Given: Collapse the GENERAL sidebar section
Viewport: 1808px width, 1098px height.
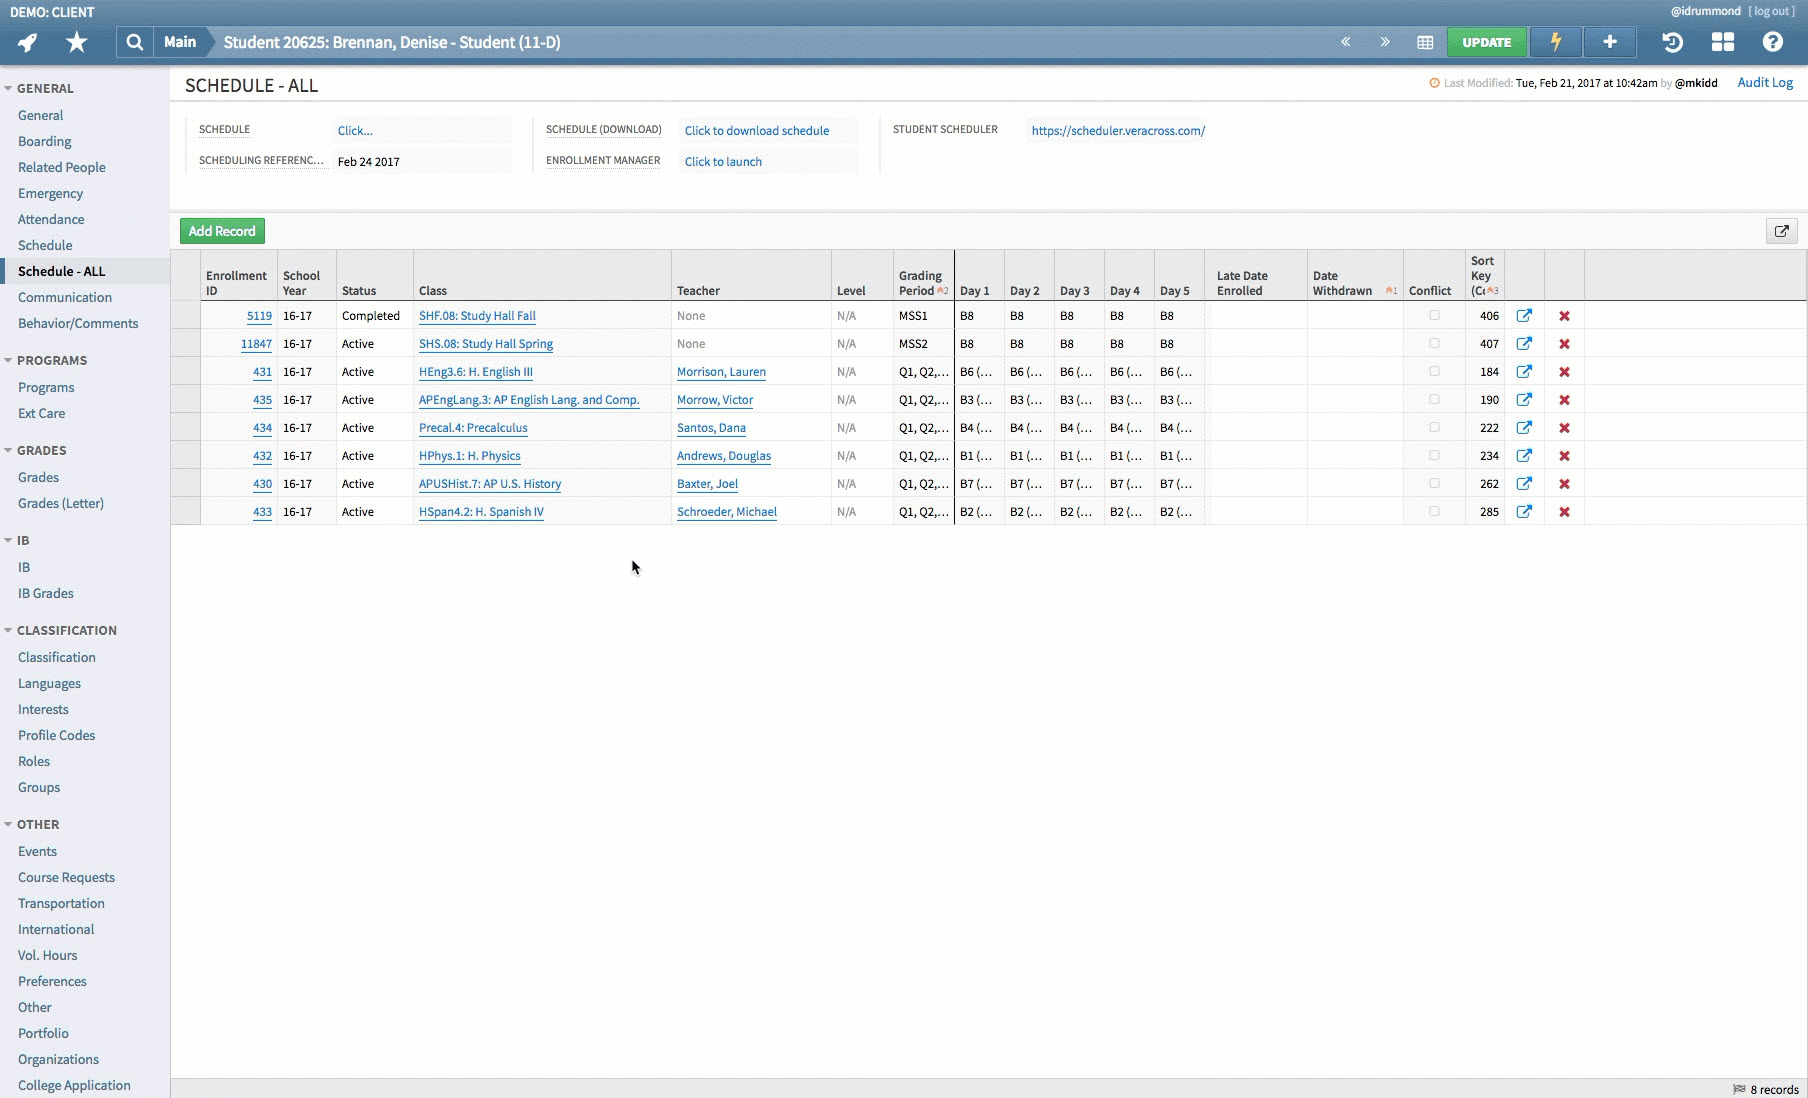Looking at the screenshot, I should click(9, 88).
